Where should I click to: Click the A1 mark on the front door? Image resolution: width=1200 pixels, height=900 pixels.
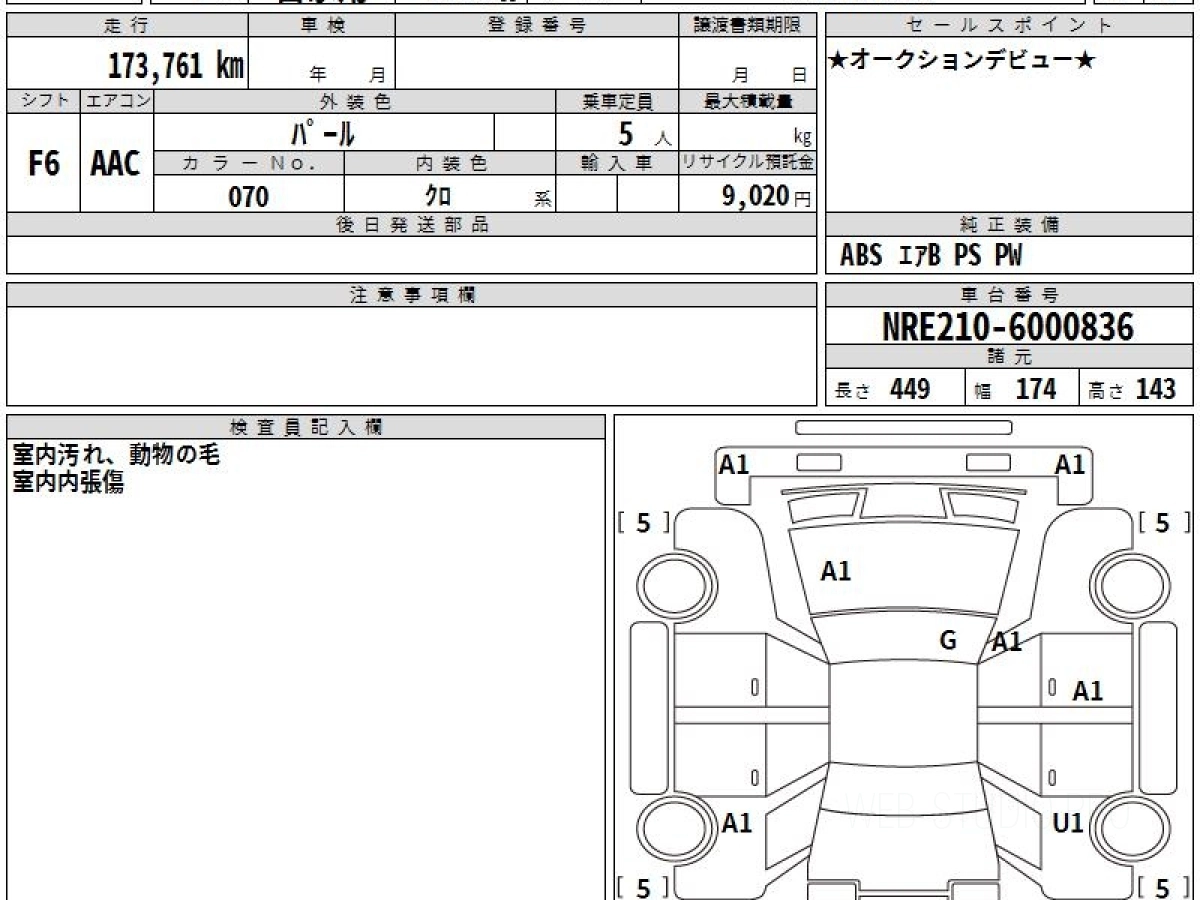(x=1088, y=691)
